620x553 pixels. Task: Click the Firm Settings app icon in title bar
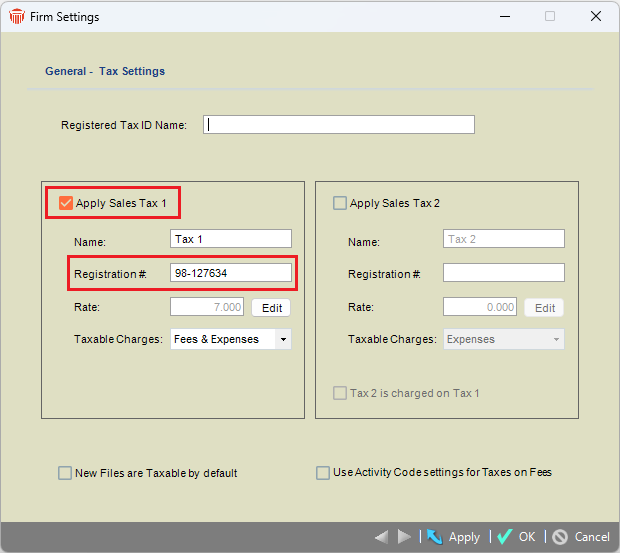pos(17,17)
